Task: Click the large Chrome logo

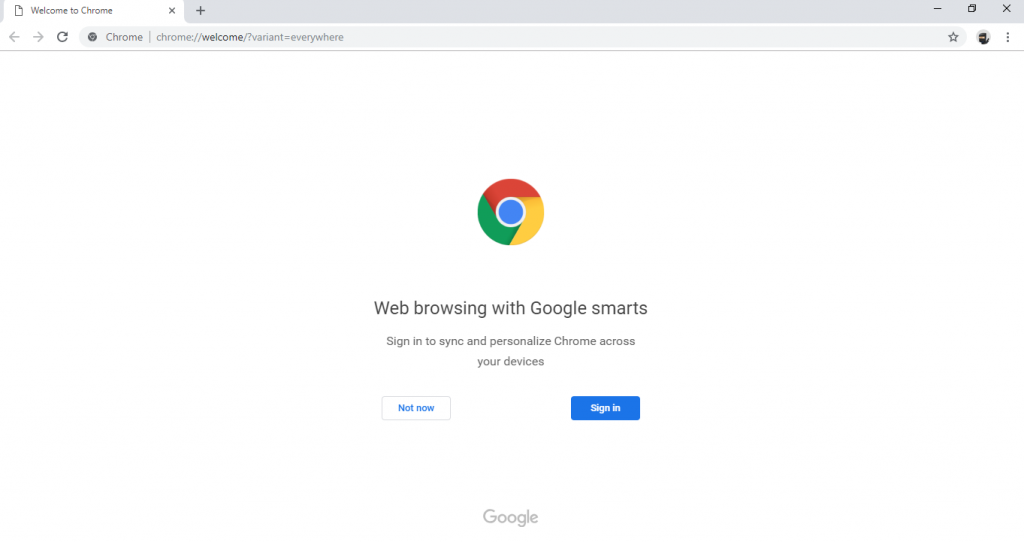Action: pyautogui.click(x=511, y=212)
